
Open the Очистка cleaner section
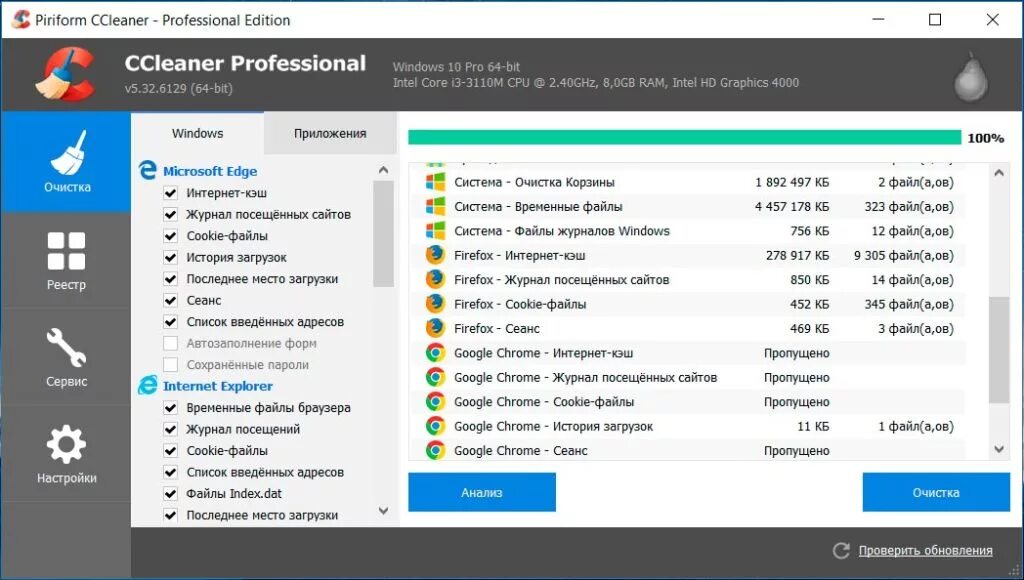[66, 162]
